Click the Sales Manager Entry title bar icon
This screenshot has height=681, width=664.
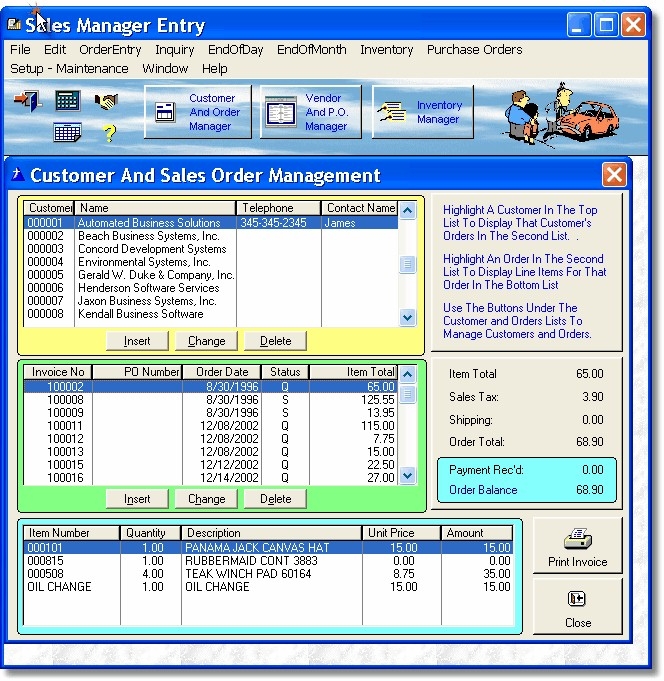(x=14, y=24)
